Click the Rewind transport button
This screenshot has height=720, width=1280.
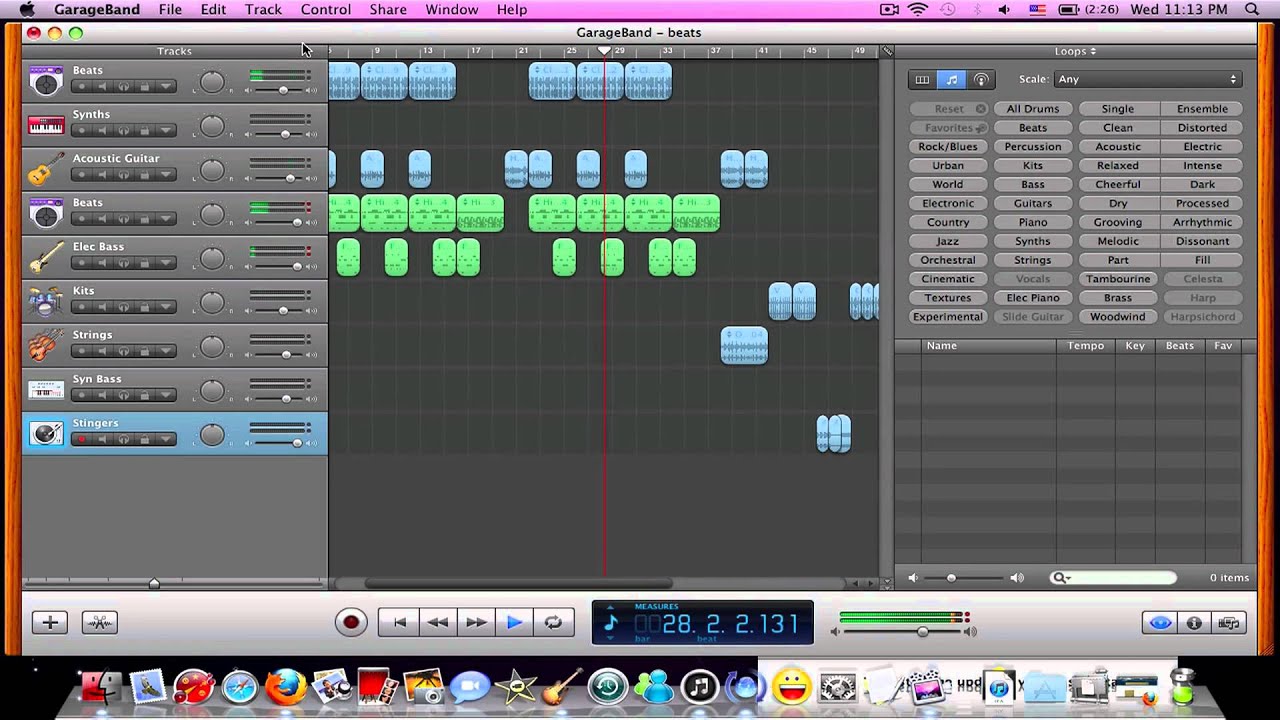pos(438,622)
